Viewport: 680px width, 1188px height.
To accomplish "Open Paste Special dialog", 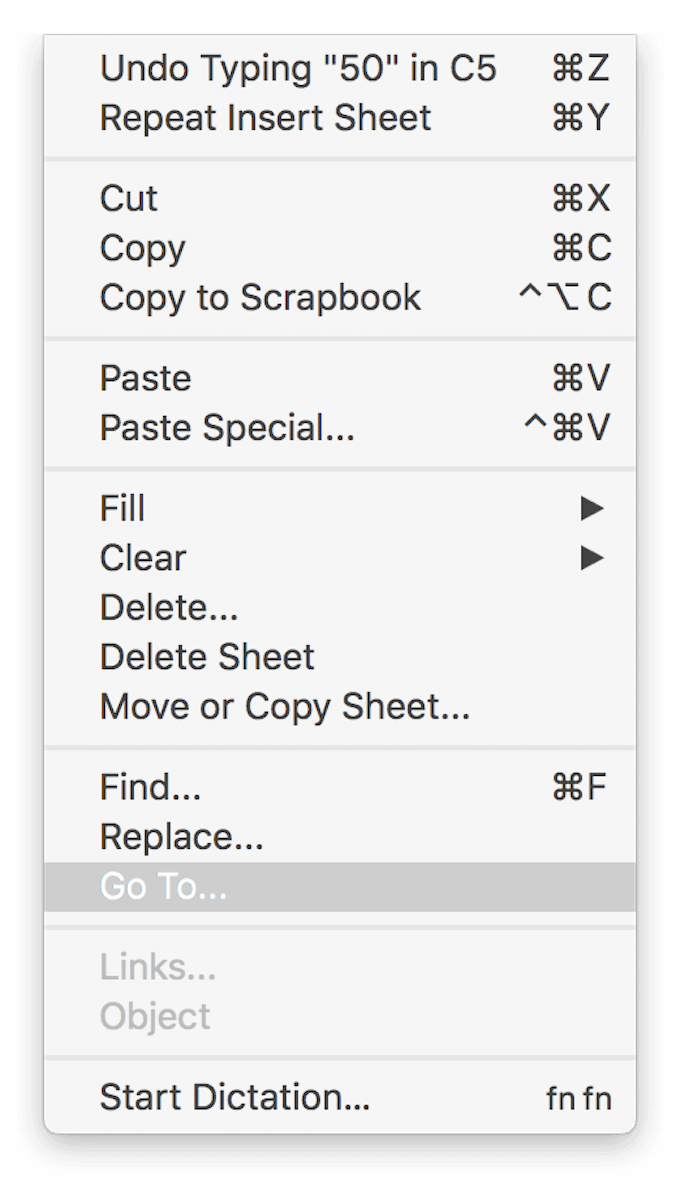I will tap(227, 428).
